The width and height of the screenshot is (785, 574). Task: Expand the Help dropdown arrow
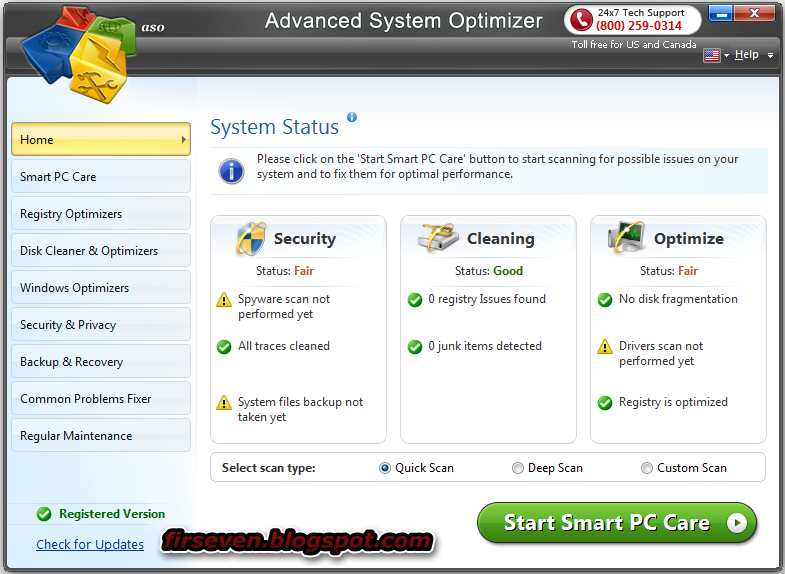[770, 56]
